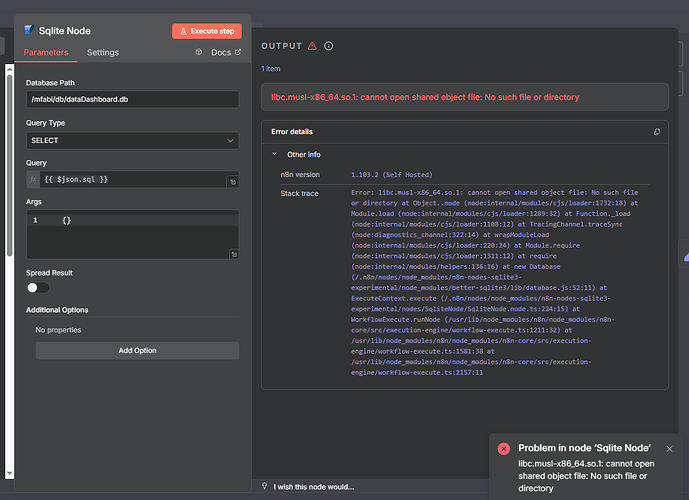
Task: Open full editor icon in Args box
Action: [x=234, y=254]
